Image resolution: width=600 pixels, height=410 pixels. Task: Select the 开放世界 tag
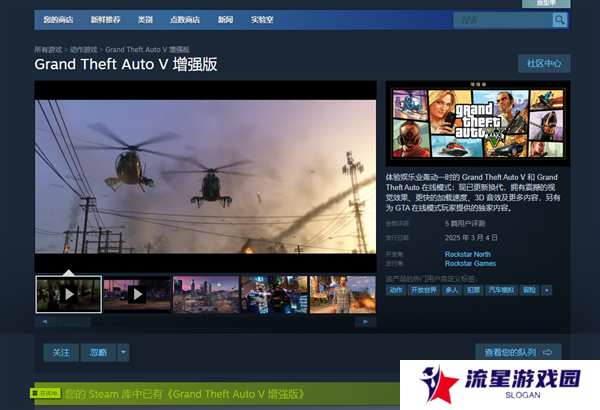coord(424,290)
